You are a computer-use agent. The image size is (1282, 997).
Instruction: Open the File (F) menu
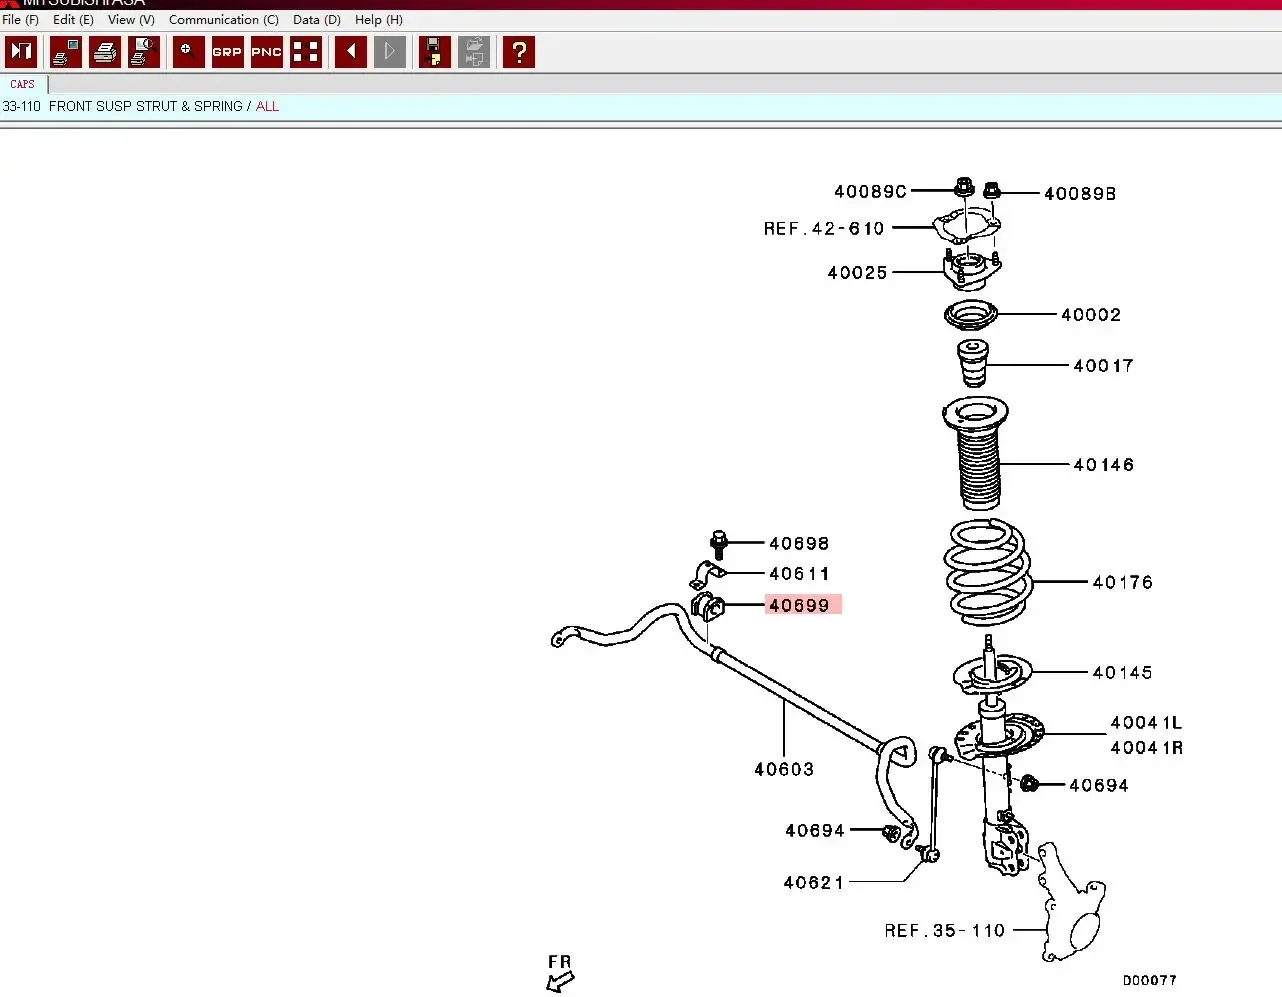coord(21,20)
